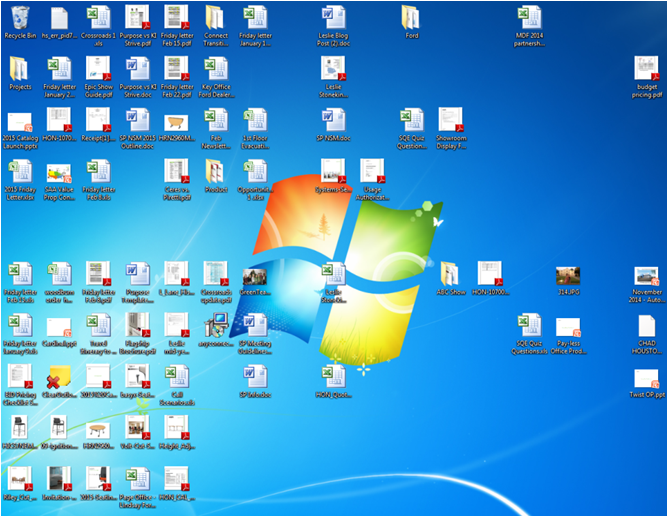
Task: Open the Projects folder
Action: tap(19, 70)
